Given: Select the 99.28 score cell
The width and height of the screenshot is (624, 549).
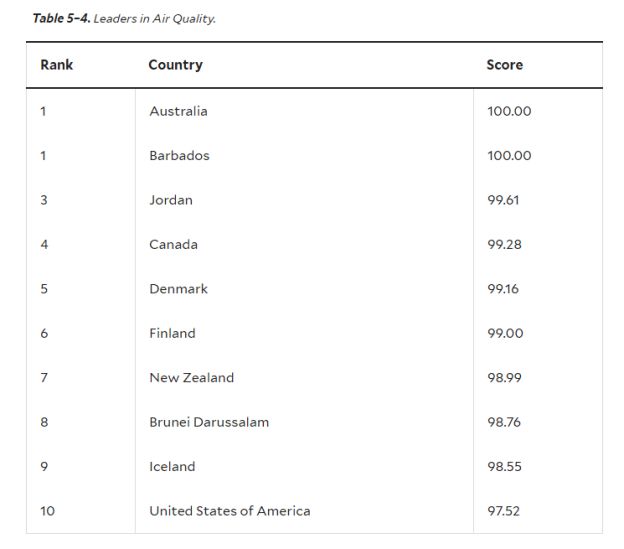Looking at the screenshot, I should click(504, 245).
